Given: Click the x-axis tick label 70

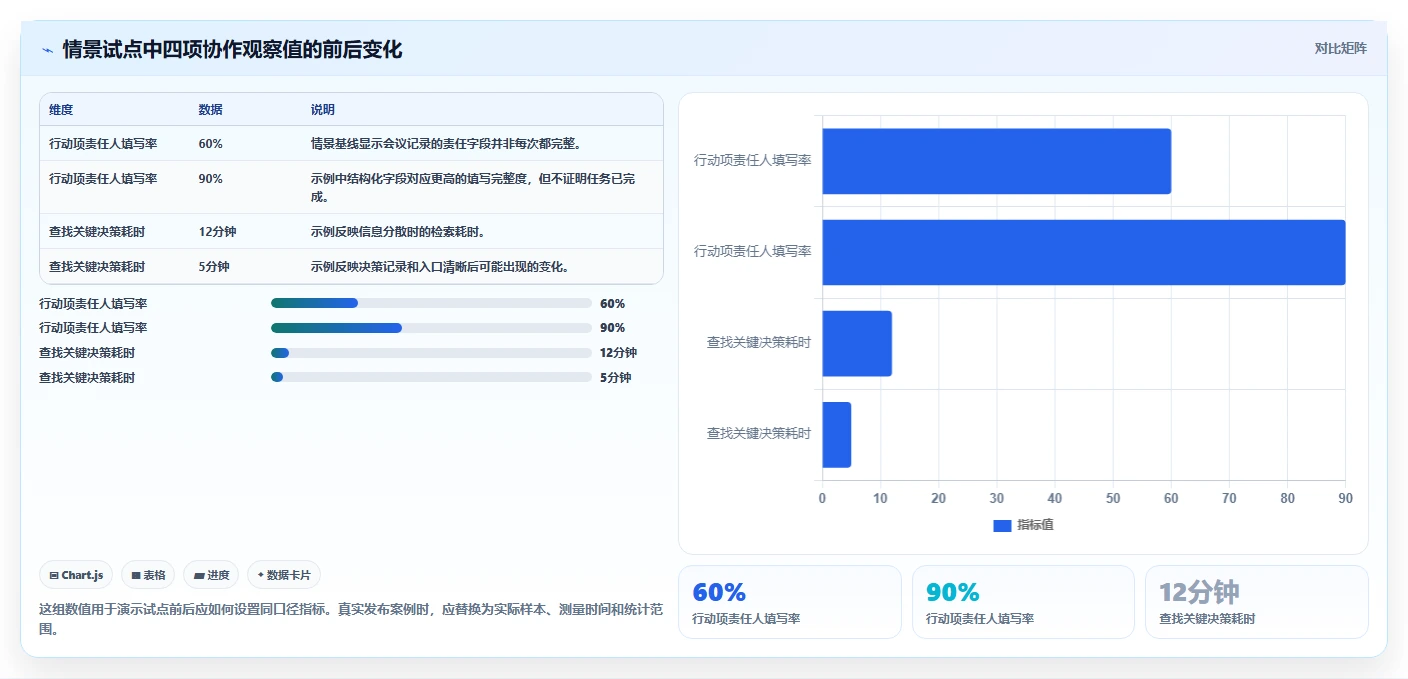Looking at the screenshot, I should tap(1229, 498).
